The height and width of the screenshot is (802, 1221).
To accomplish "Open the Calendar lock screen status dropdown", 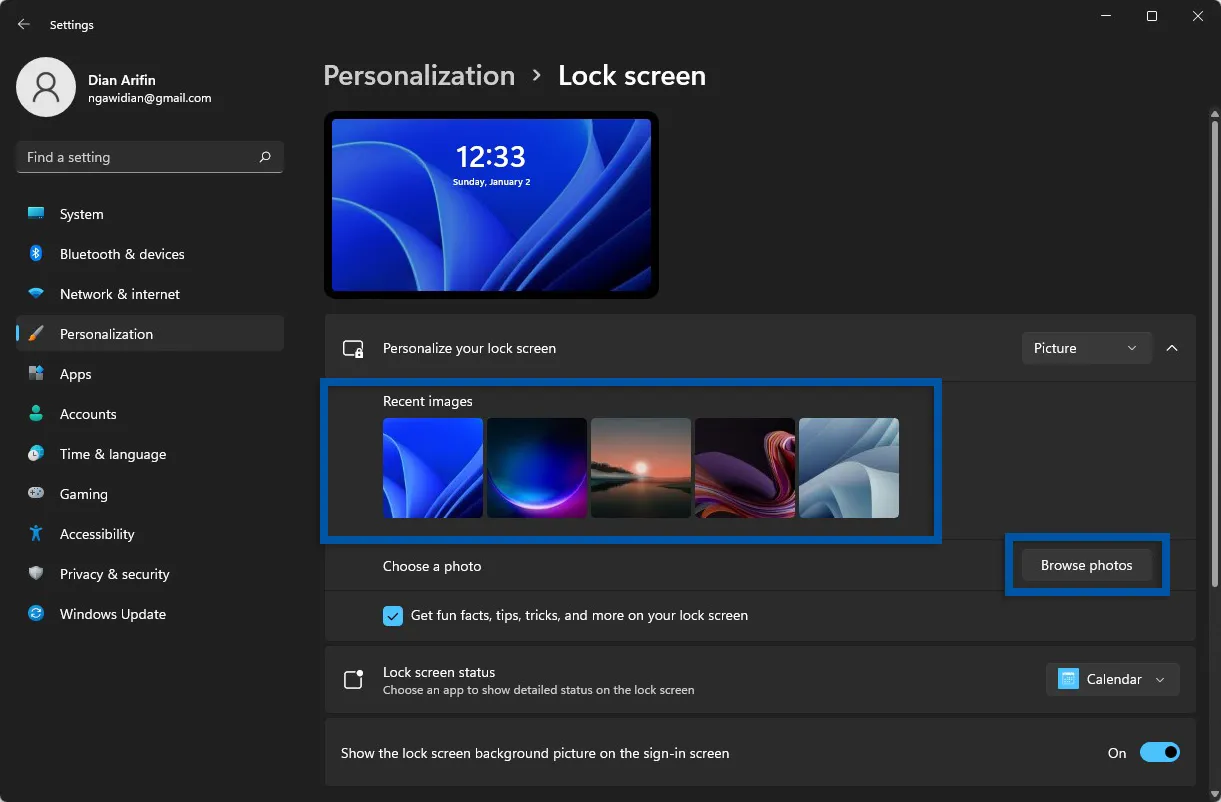I will pyautogui.click(x=1112, y=680).
